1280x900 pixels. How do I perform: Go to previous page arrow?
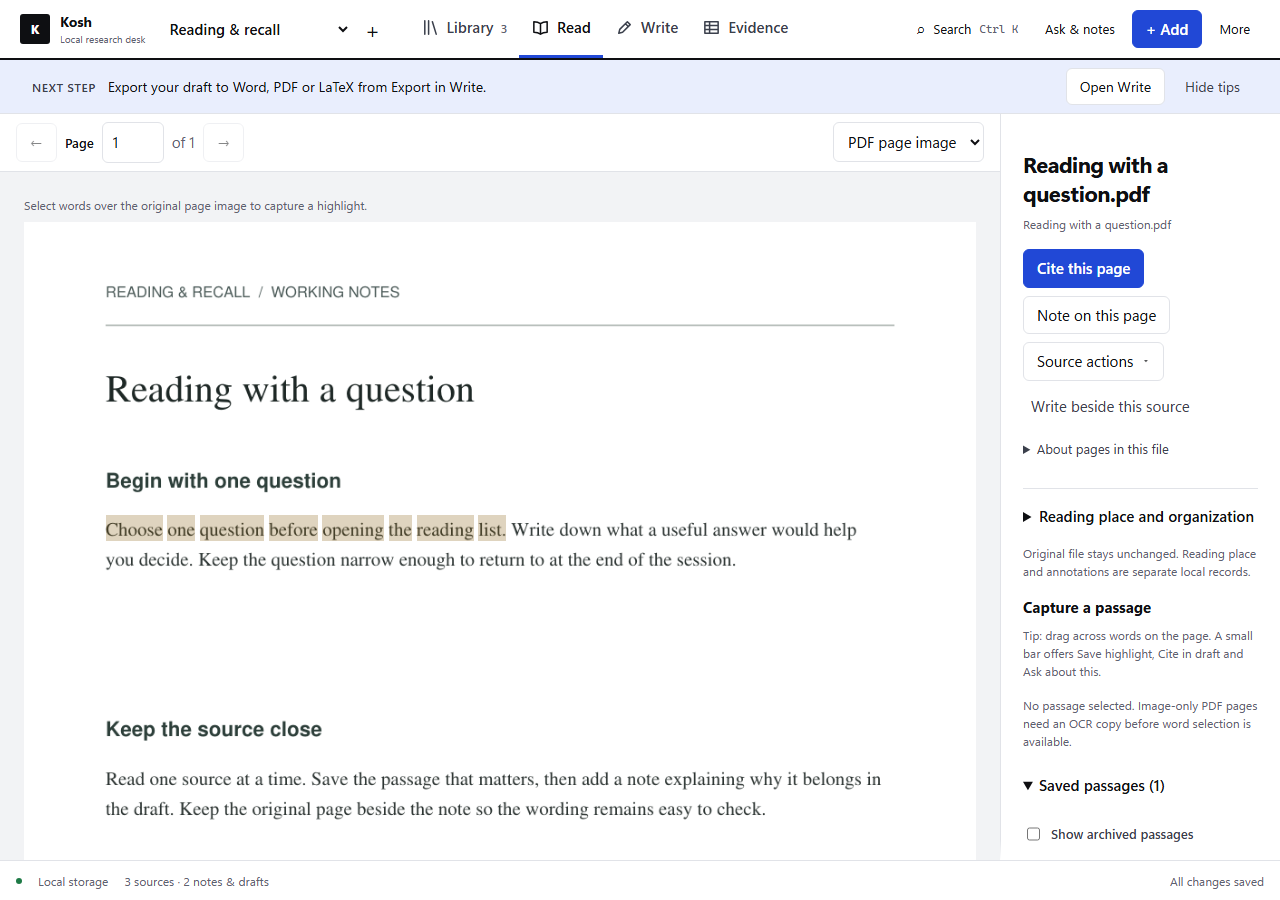coord(36,143)
